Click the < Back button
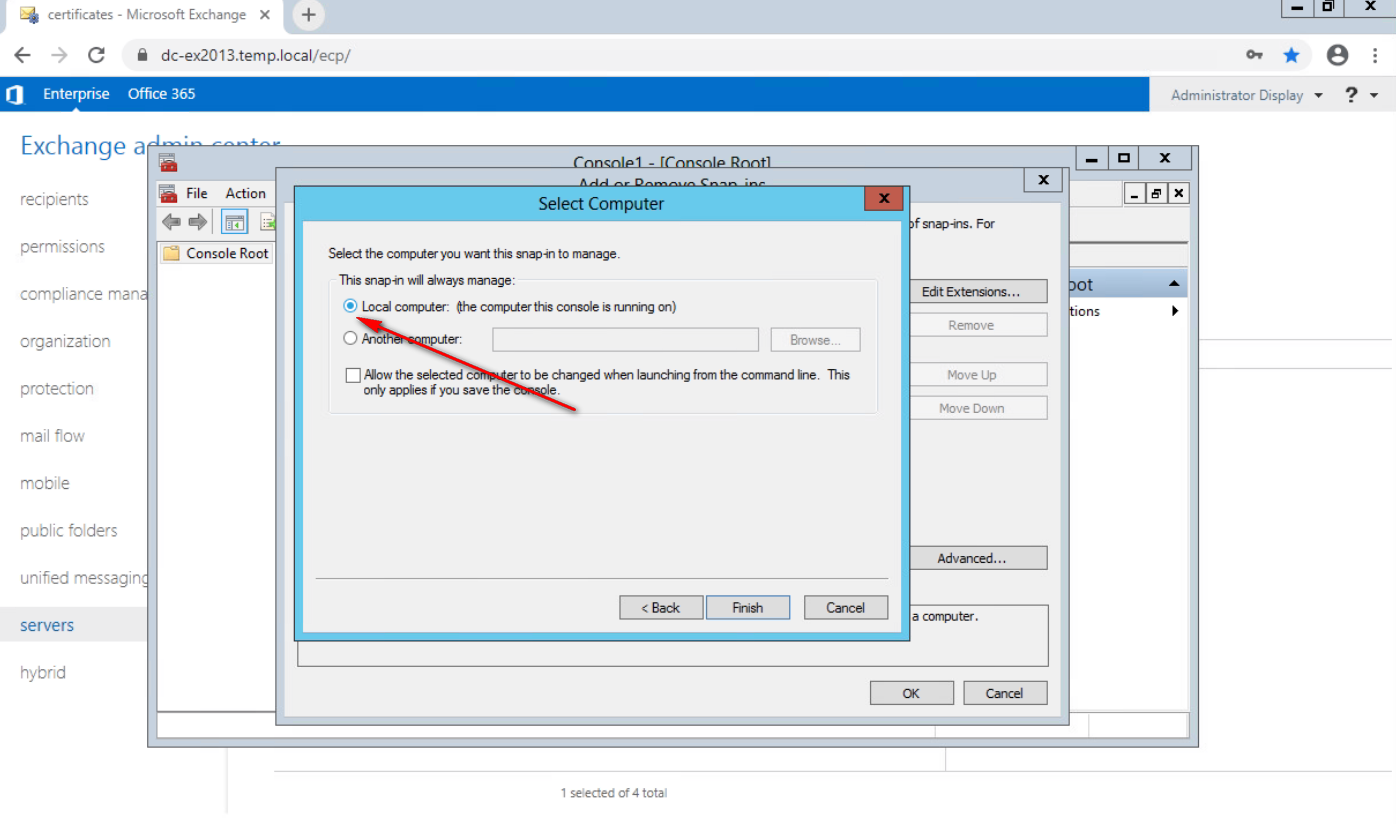Viewport: 1396px width, 824px height. pyautogui.click(x=660, y=607)
